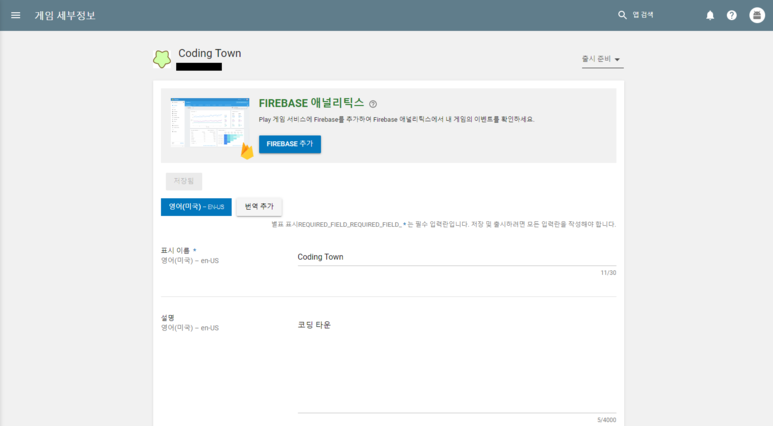Click the 5/4000 character counter
This screenshot has height=426, width=773.
click(606, 420)
